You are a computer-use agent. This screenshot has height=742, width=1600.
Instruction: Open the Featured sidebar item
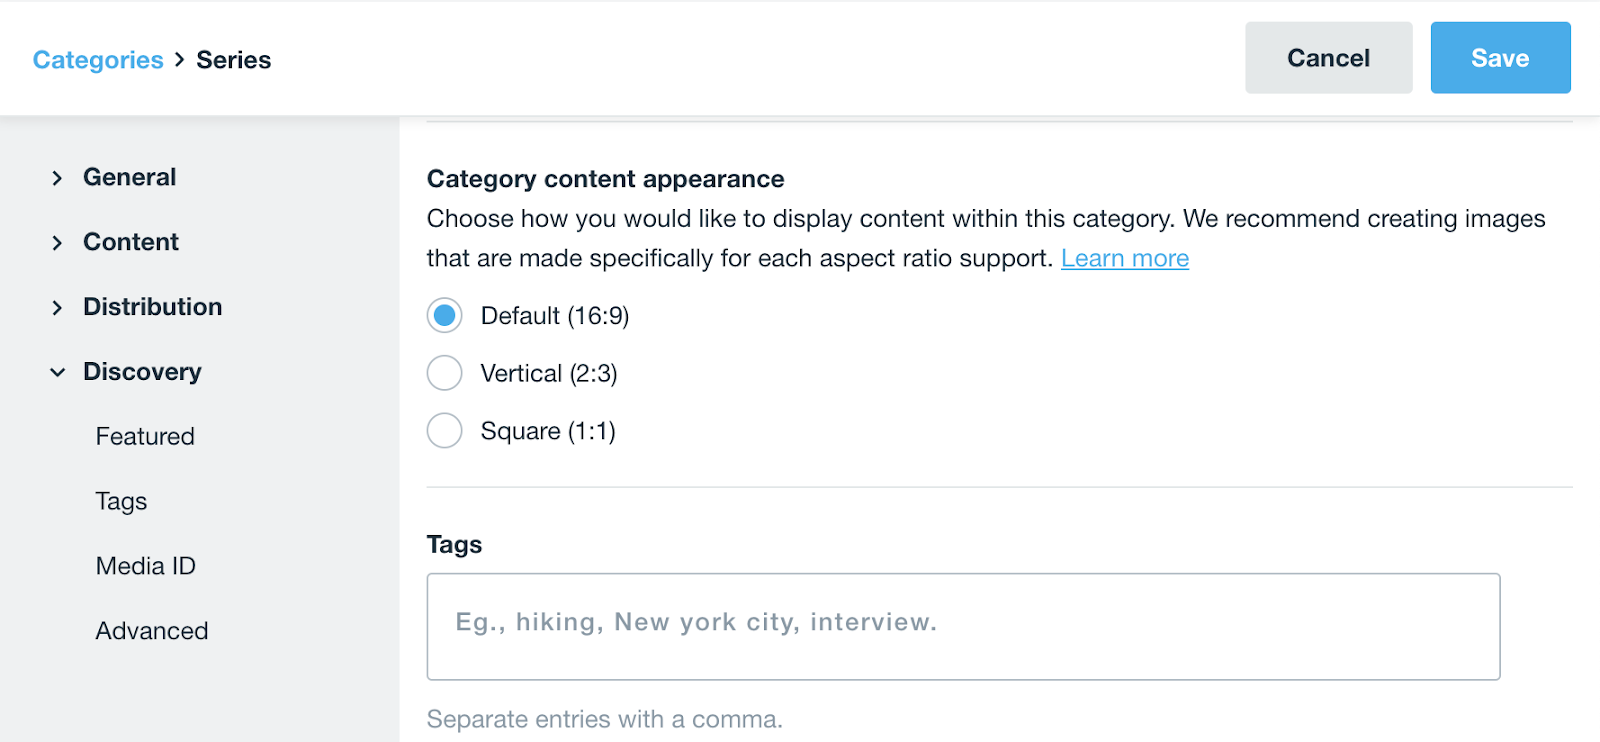coord(145,436)
